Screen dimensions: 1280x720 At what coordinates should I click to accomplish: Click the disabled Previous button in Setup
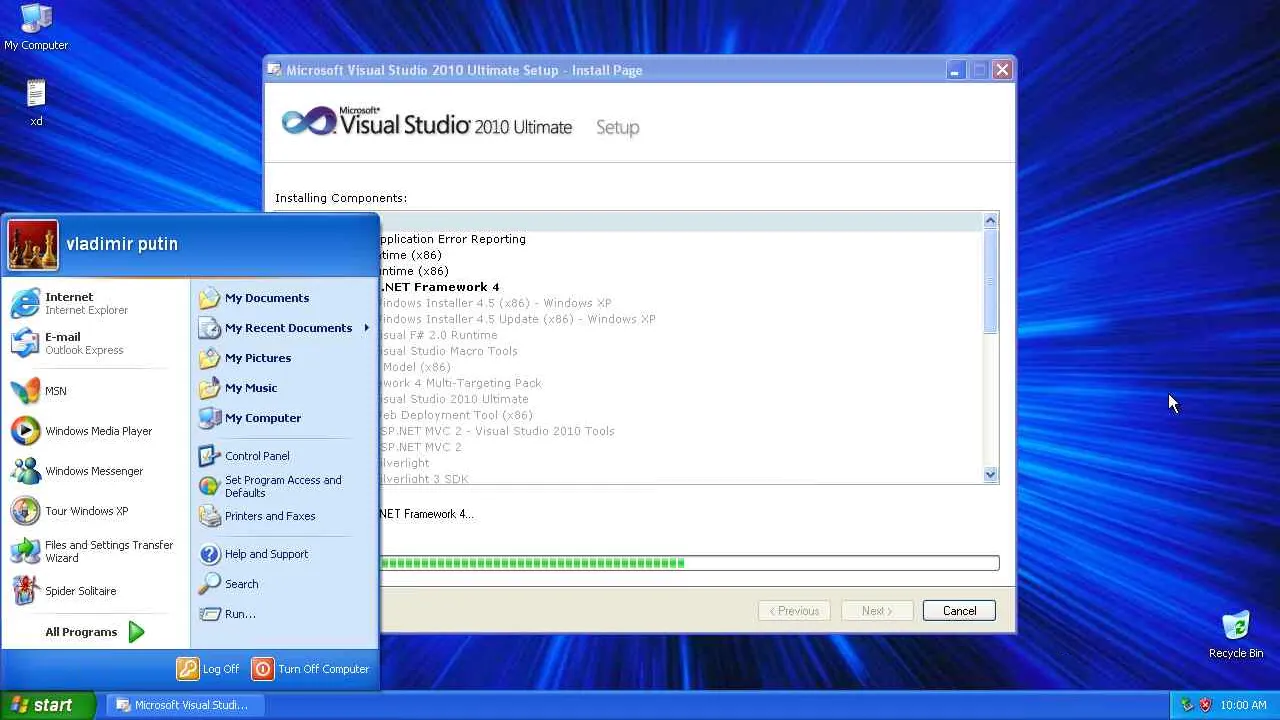794,611
